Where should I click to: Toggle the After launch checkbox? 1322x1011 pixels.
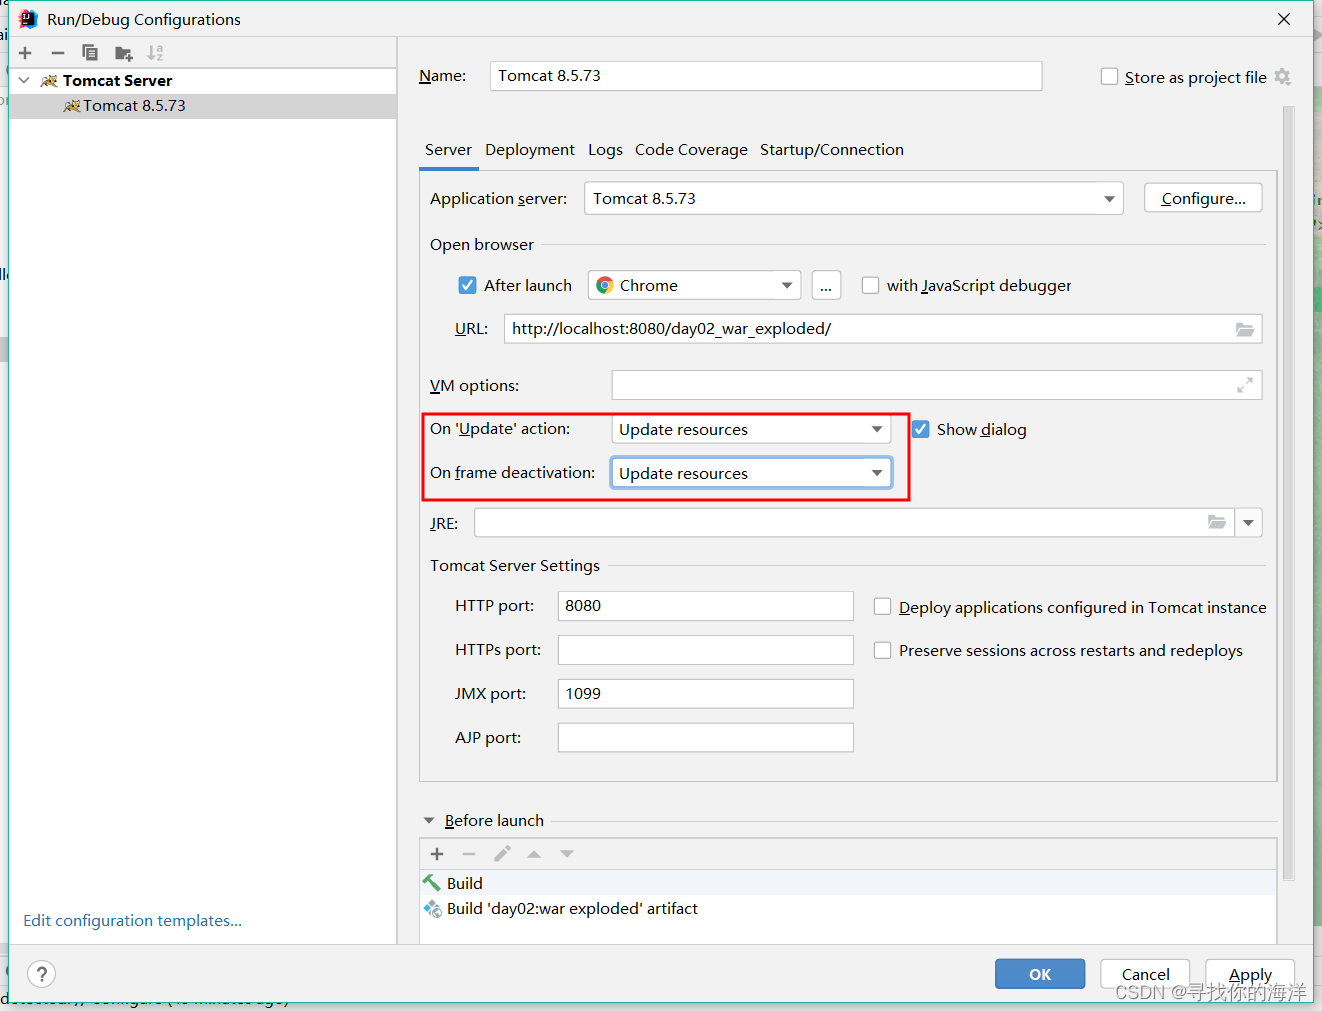467,285
